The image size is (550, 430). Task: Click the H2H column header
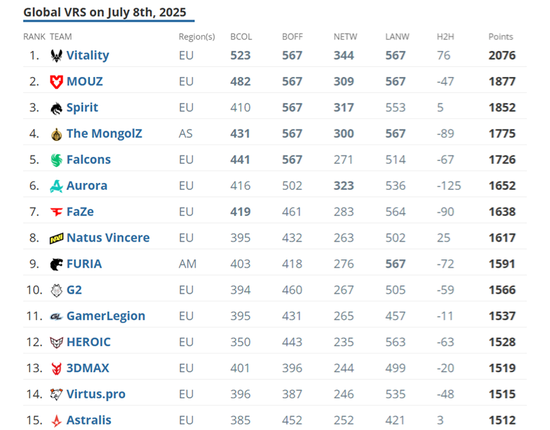[x=445, y=37]
